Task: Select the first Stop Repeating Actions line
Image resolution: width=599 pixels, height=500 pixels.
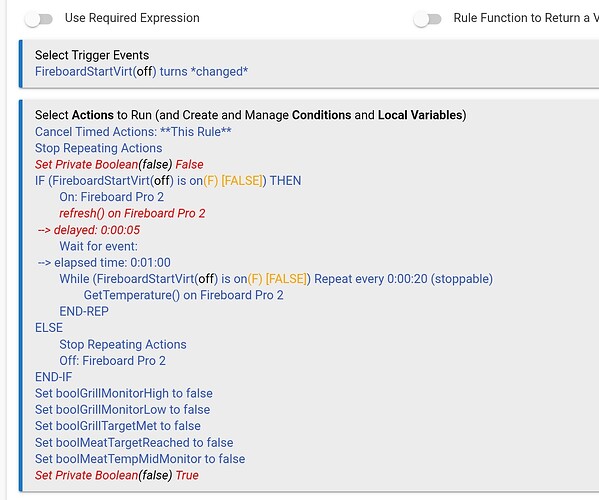Action: (99, 148)
